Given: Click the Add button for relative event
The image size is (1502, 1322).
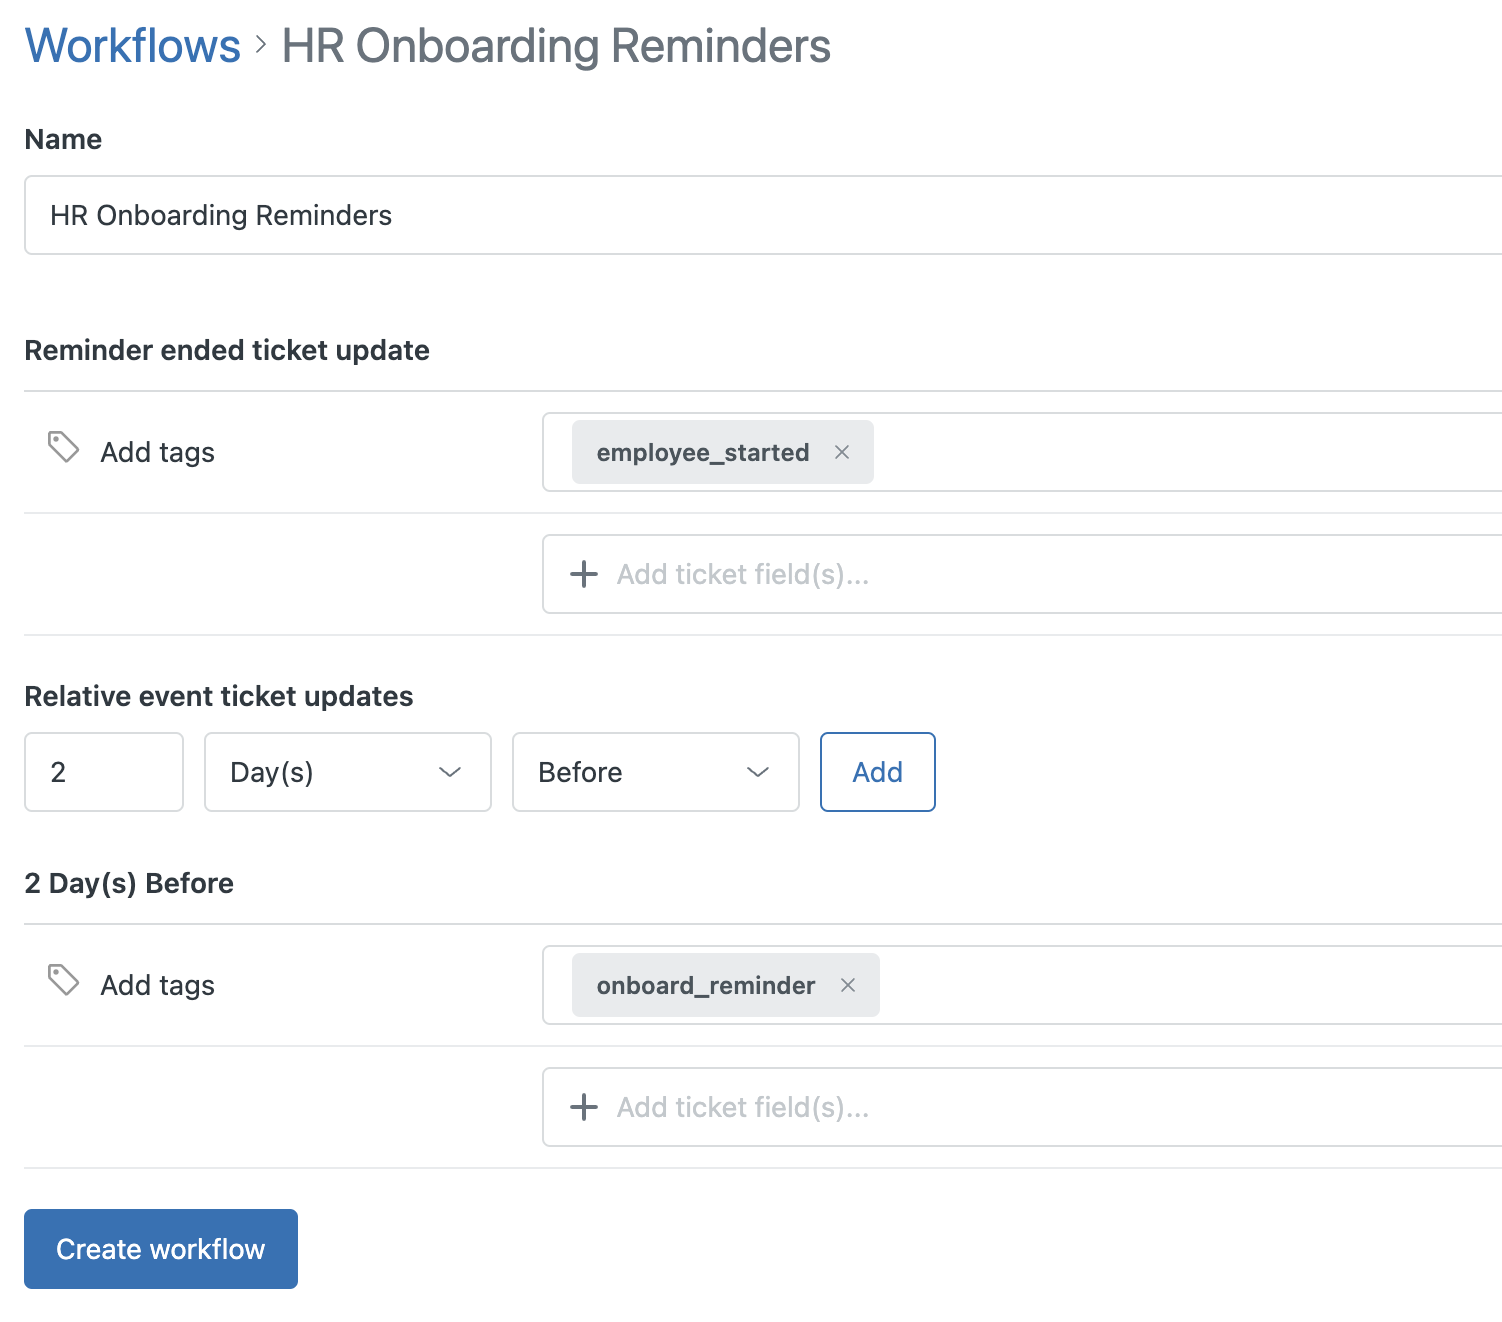Looking at the screenshot, I should (x=878, y=772).
